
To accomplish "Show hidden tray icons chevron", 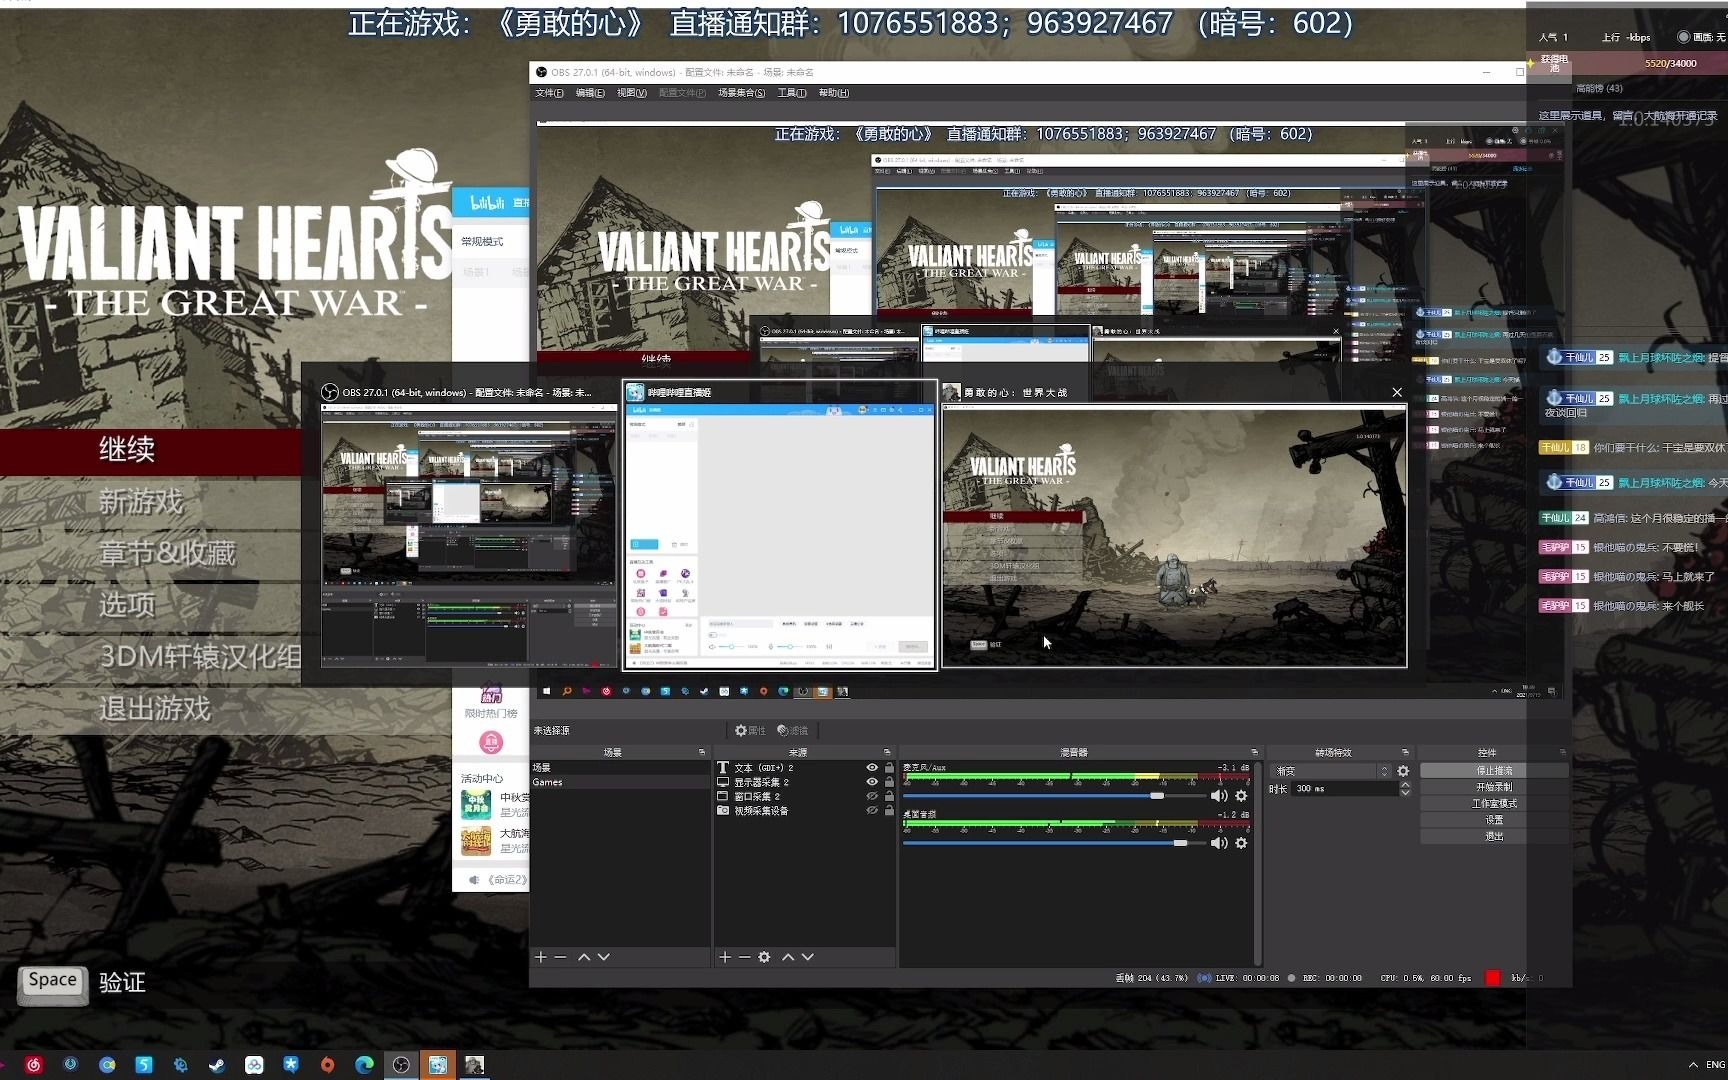I will pyautogui.click(x=1693, y=1065).
